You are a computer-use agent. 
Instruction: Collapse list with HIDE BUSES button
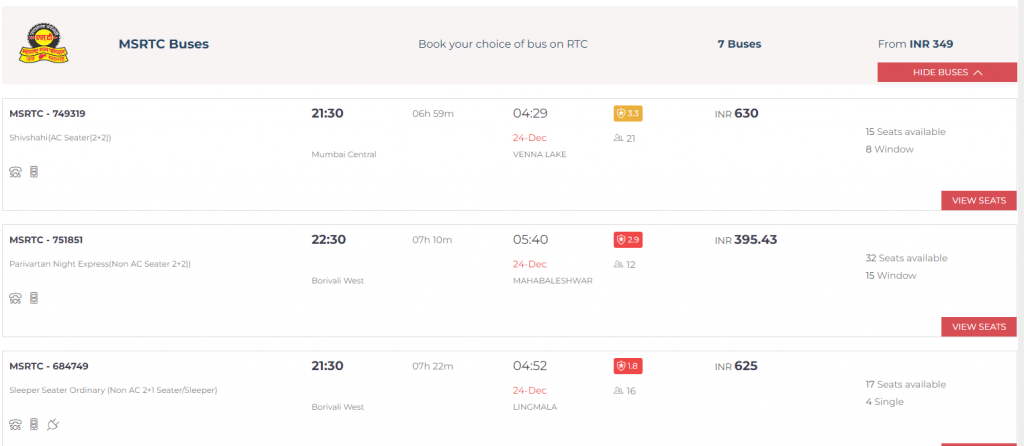click(947, 72)
